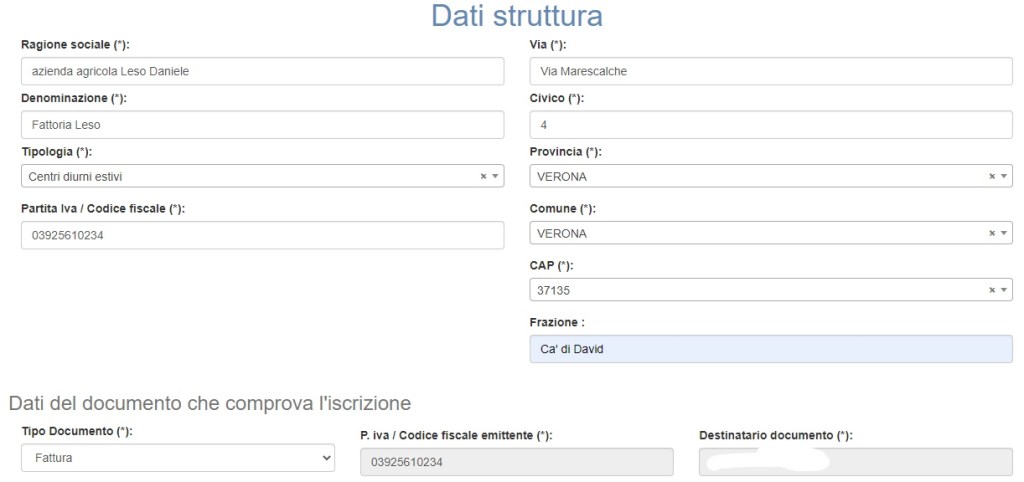The image size is (1024, 482).
Task: Open the Tipo Documento select box
Action: click(x=178, y=457)
